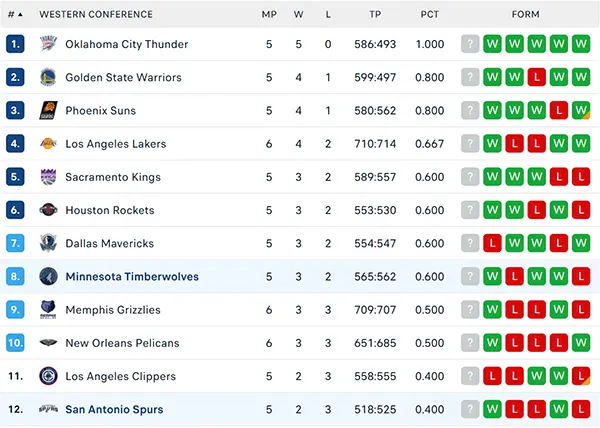Sort table by MP column header
This screenshot has width=600, height=428.
(269, 15)
